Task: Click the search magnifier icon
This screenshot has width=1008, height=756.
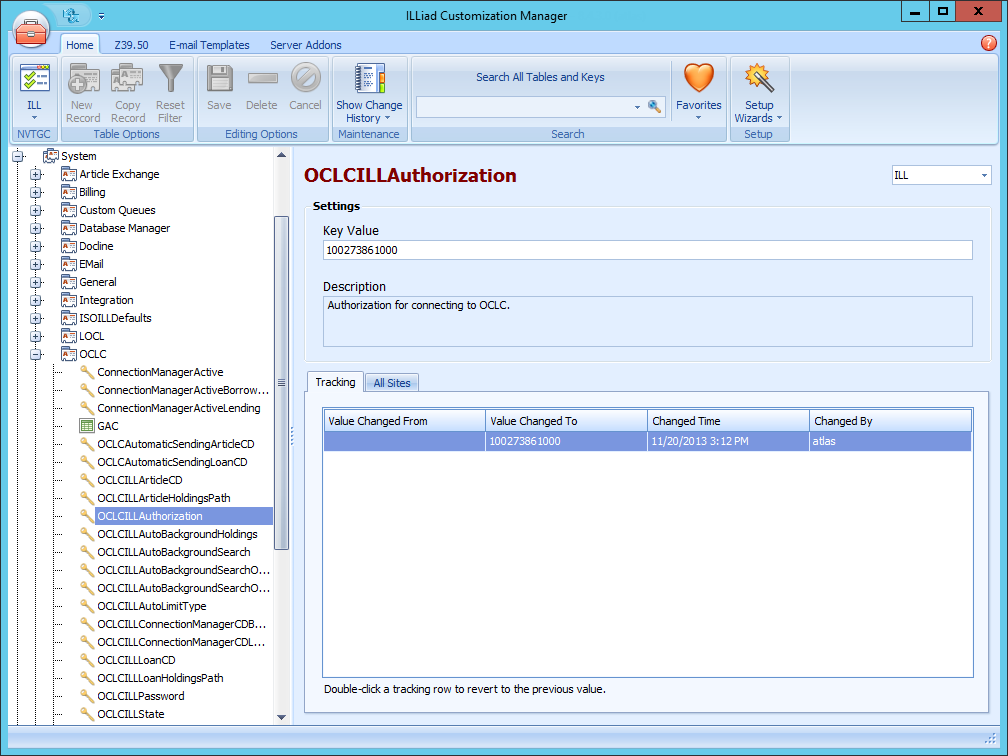Action: [x=655, y=105]
